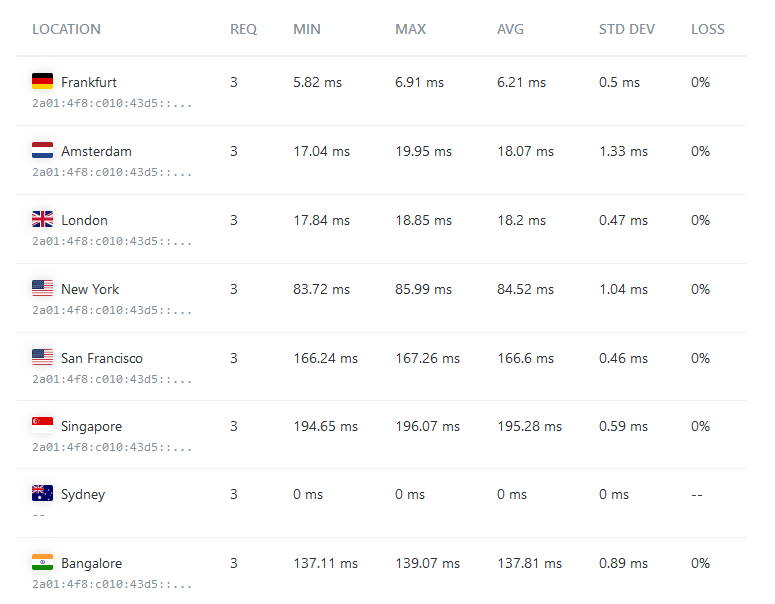Click the Sydney loss value dashes
This screenshot has height=604, width=775.
pyautogui.click(x=698, y=494)
